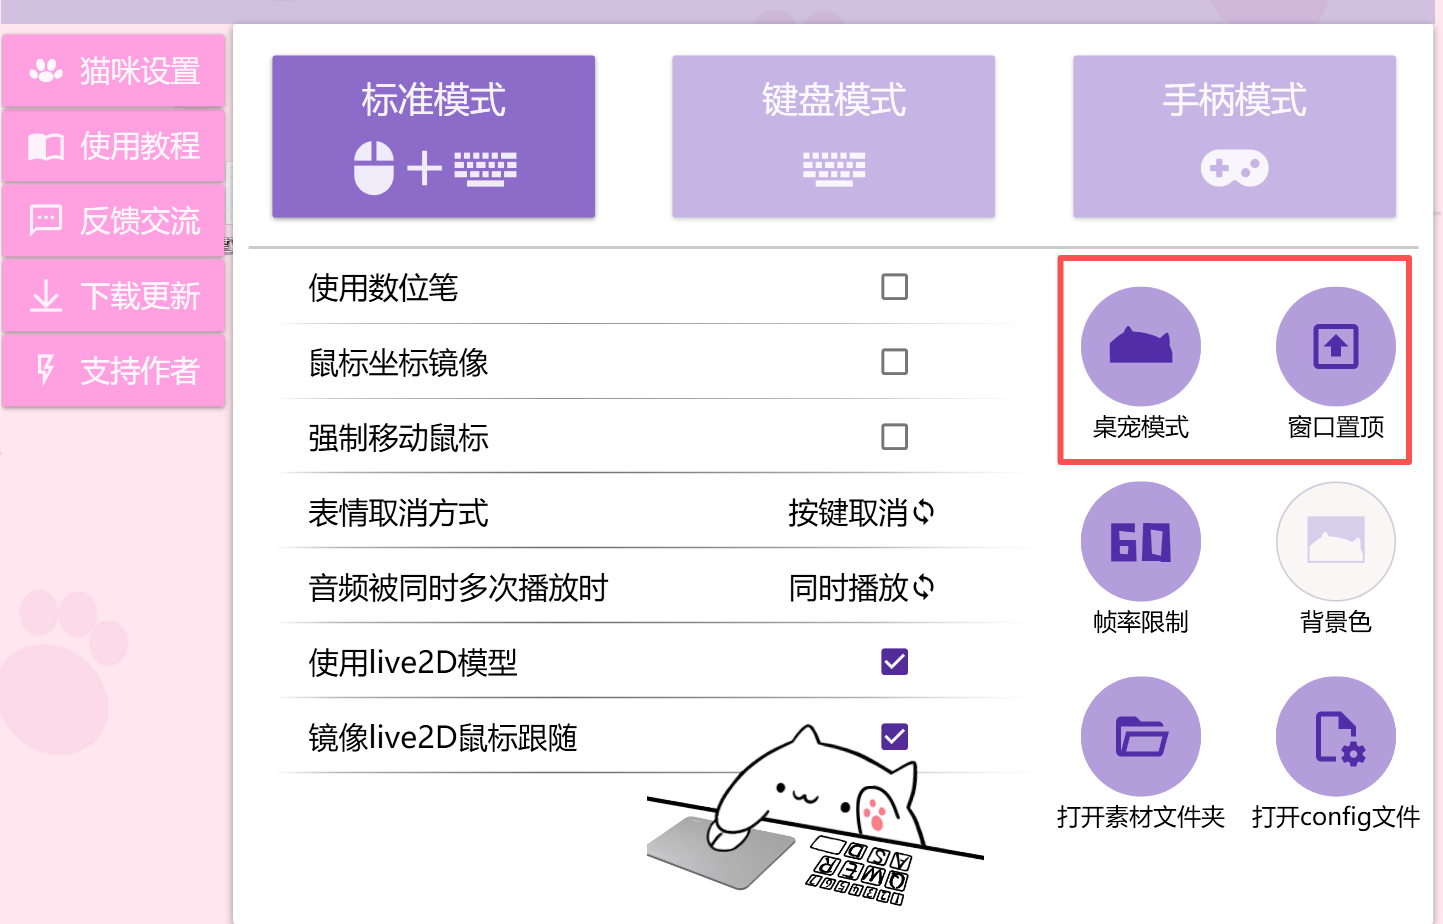Click the 打开素材文件夹 folder icon
Viewport: 1443px width, 924px height.
point(1140,736)
